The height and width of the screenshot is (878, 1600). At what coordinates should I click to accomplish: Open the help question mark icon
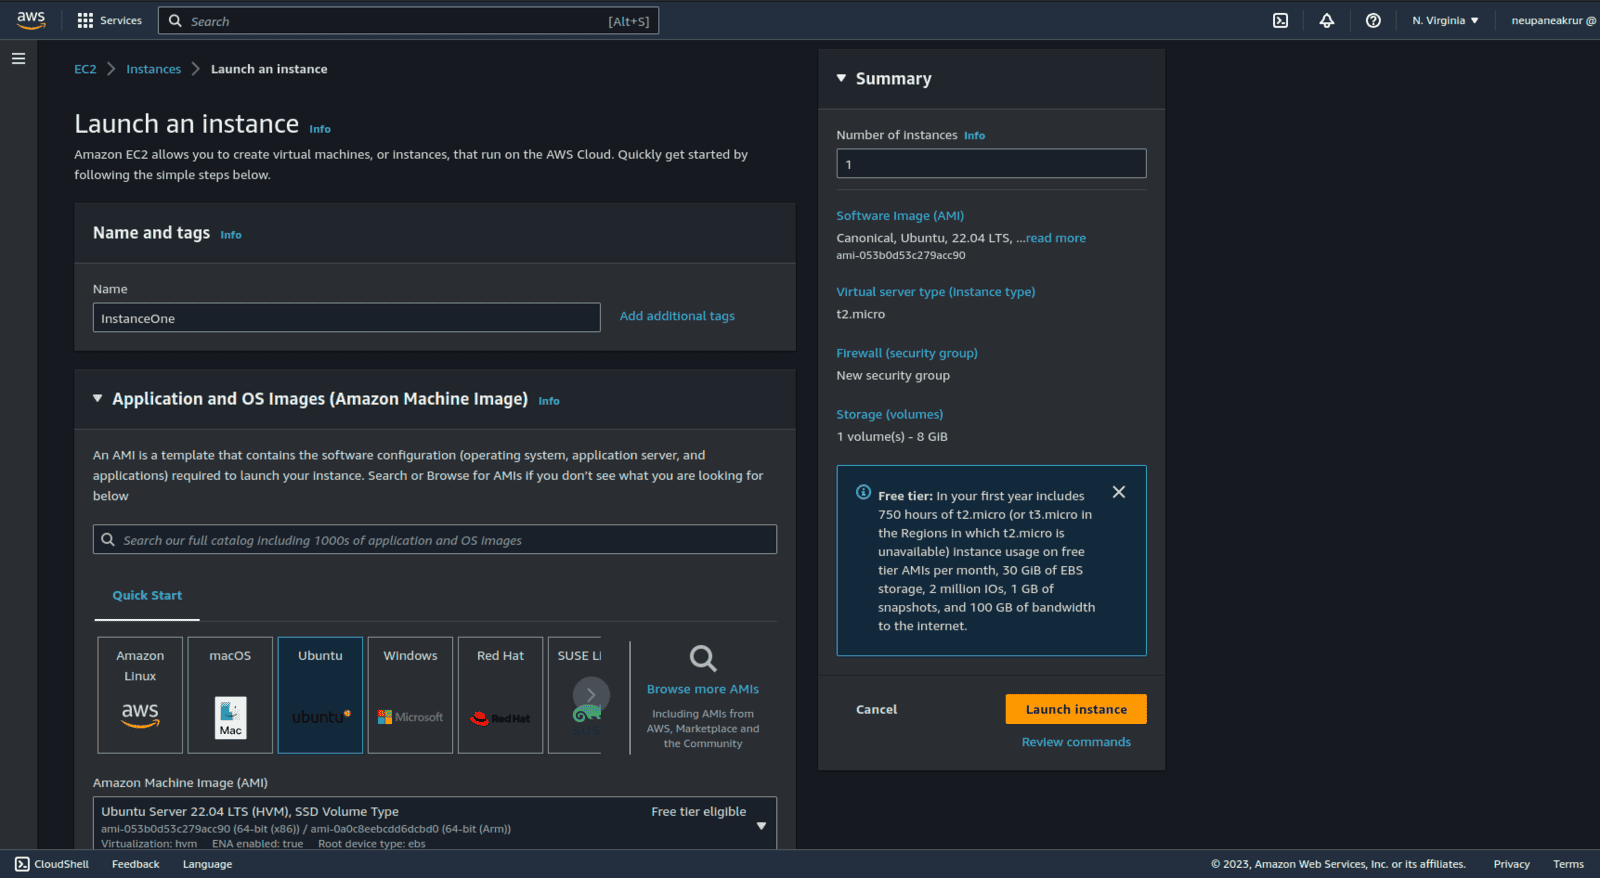coord(1373,20)
